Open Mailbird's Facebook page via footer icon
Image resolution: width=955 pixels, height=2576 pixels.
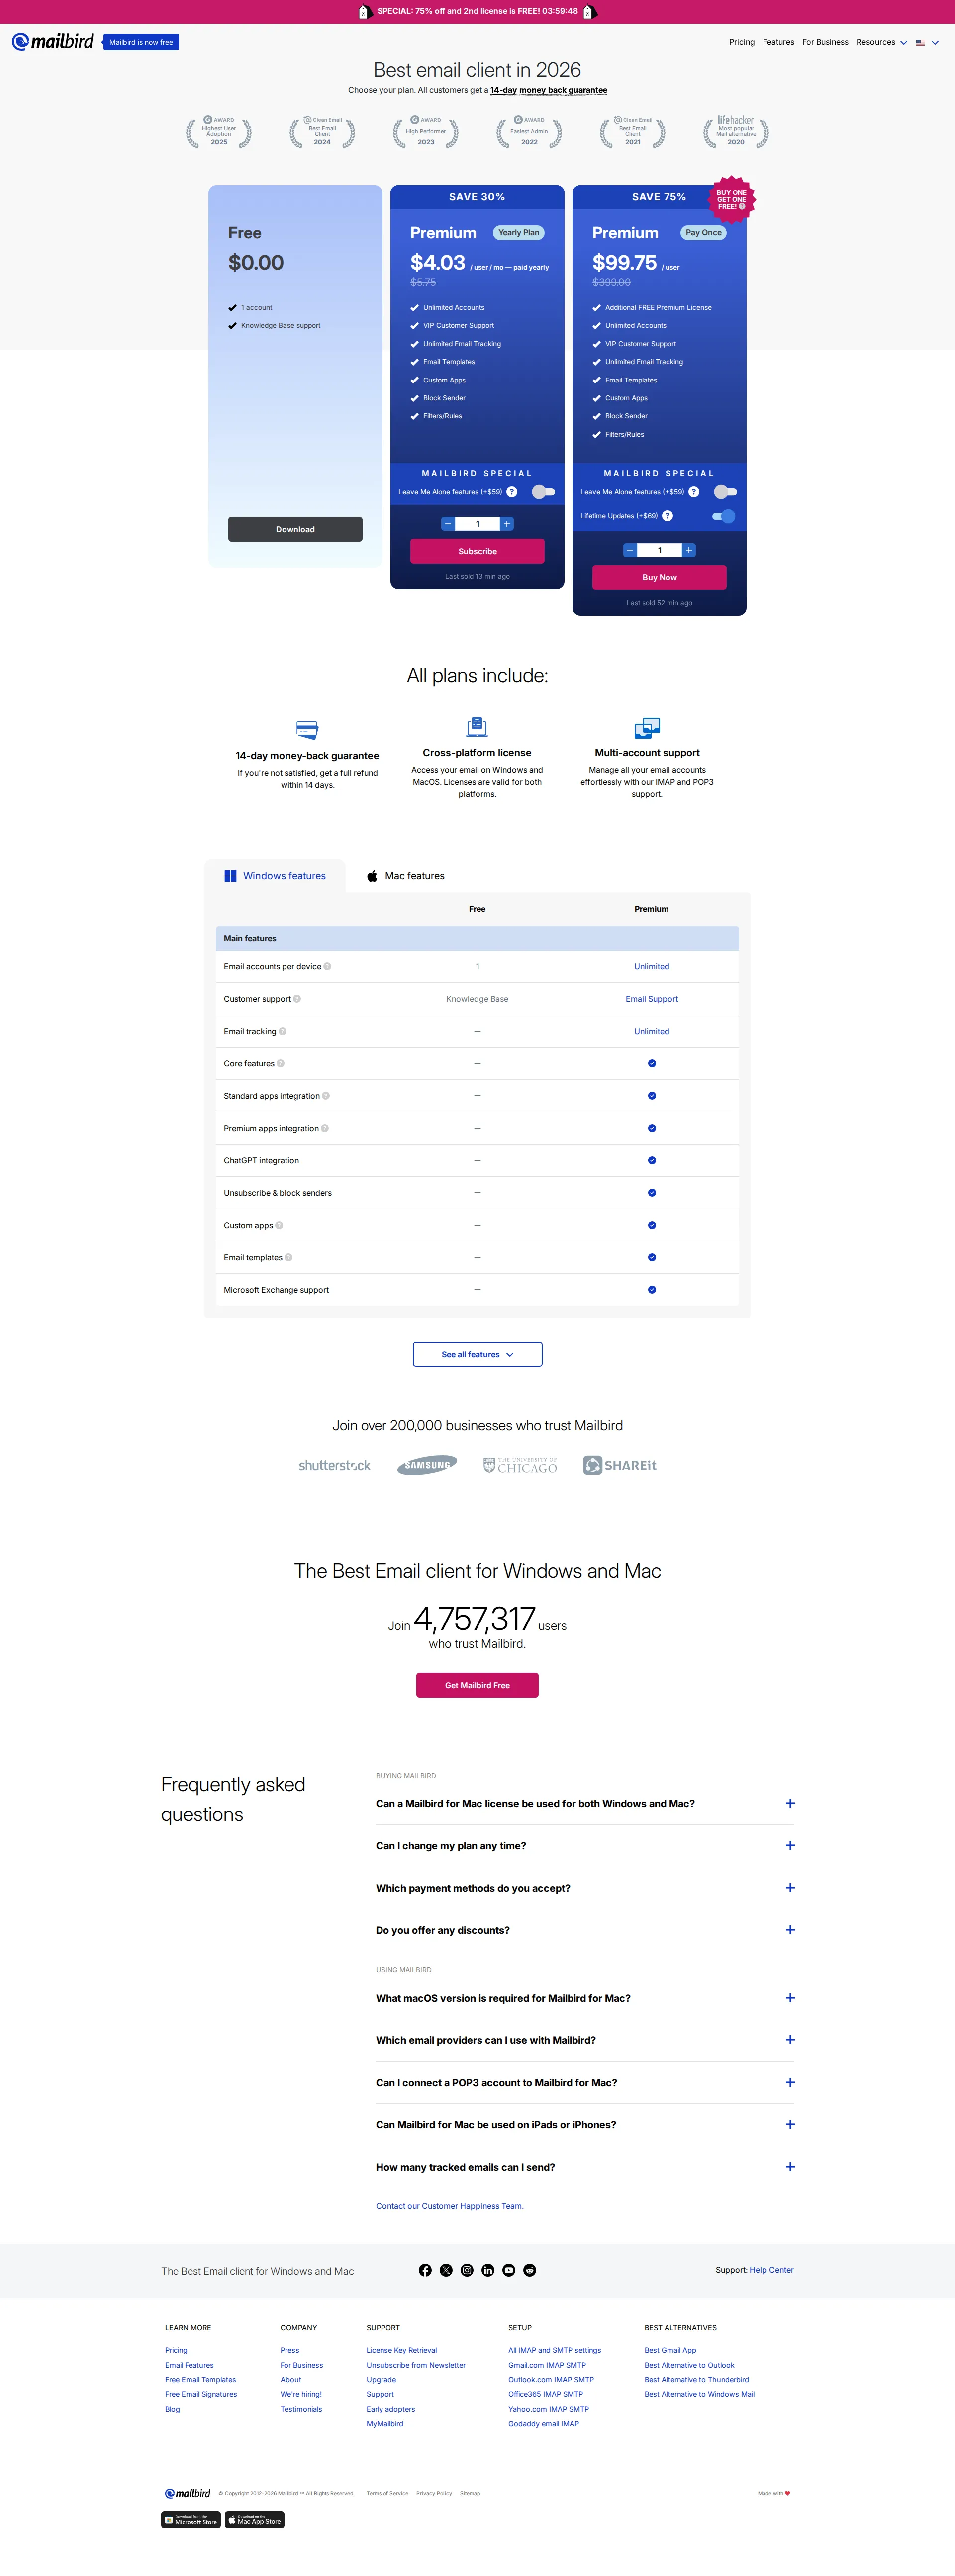coord(425,2270)
